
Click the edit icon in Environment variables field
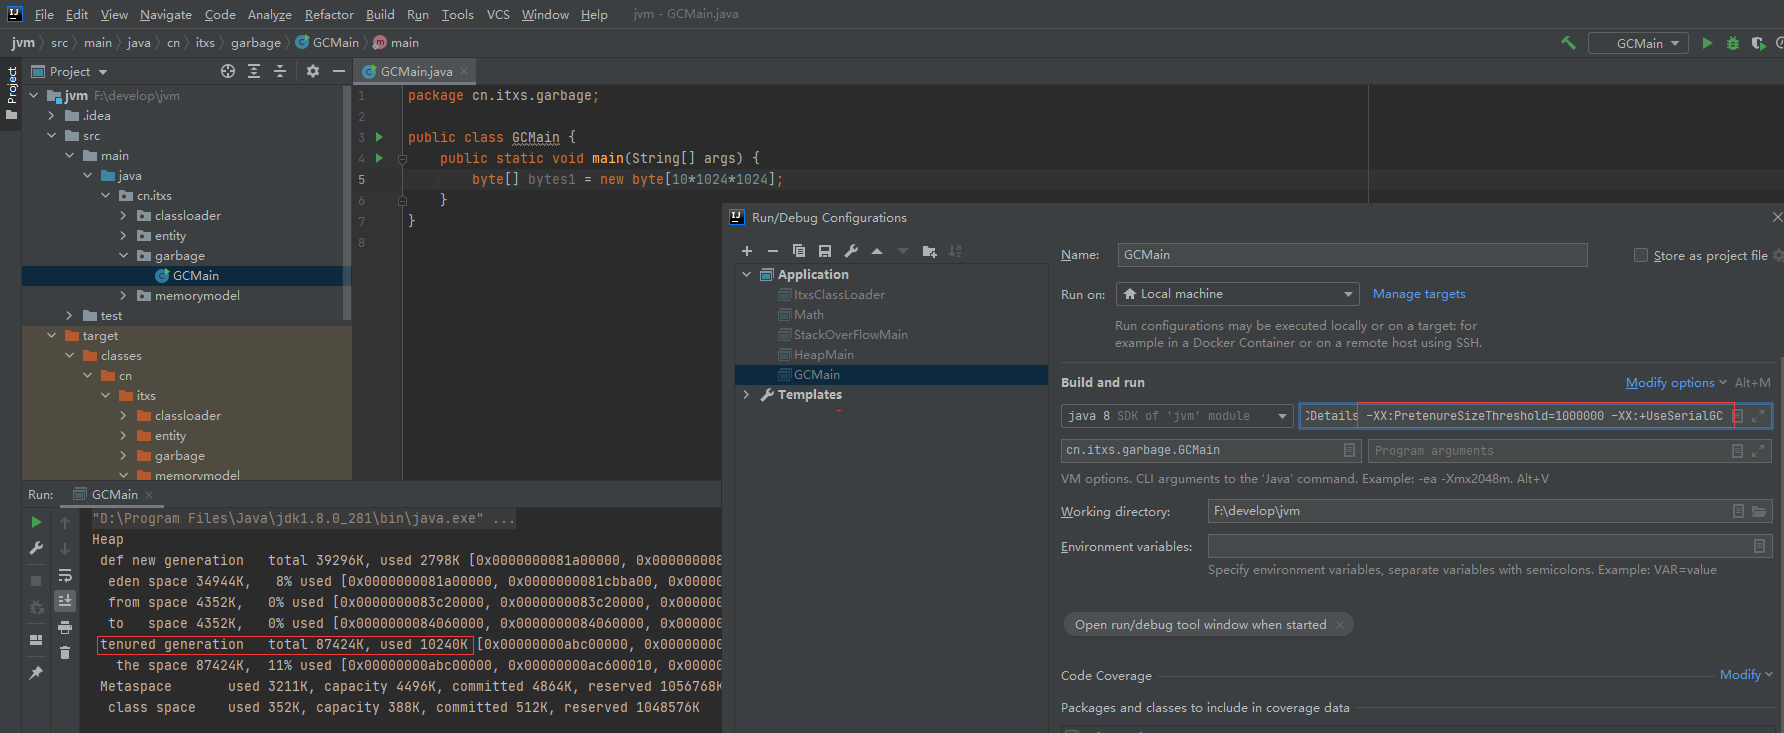pyautogui.click(x=1759, y=546)
